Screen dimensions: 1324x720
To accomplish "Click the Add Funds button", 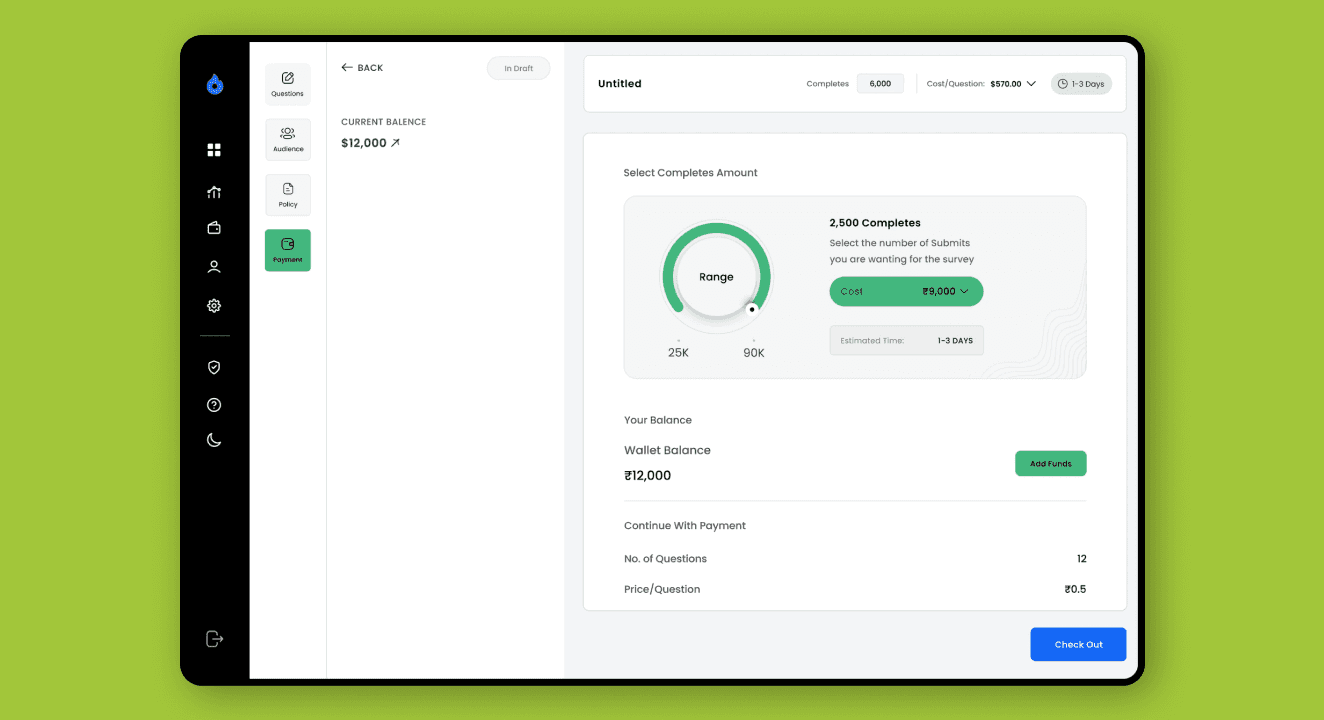I will (1051, 464).
